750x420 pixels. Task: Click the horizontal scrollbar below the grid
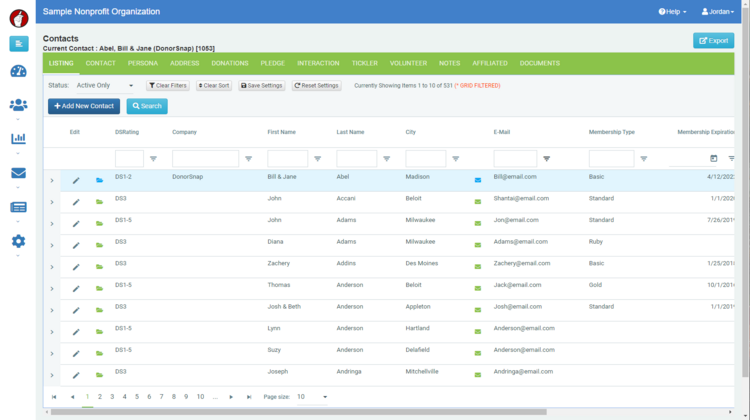[298, 412]
